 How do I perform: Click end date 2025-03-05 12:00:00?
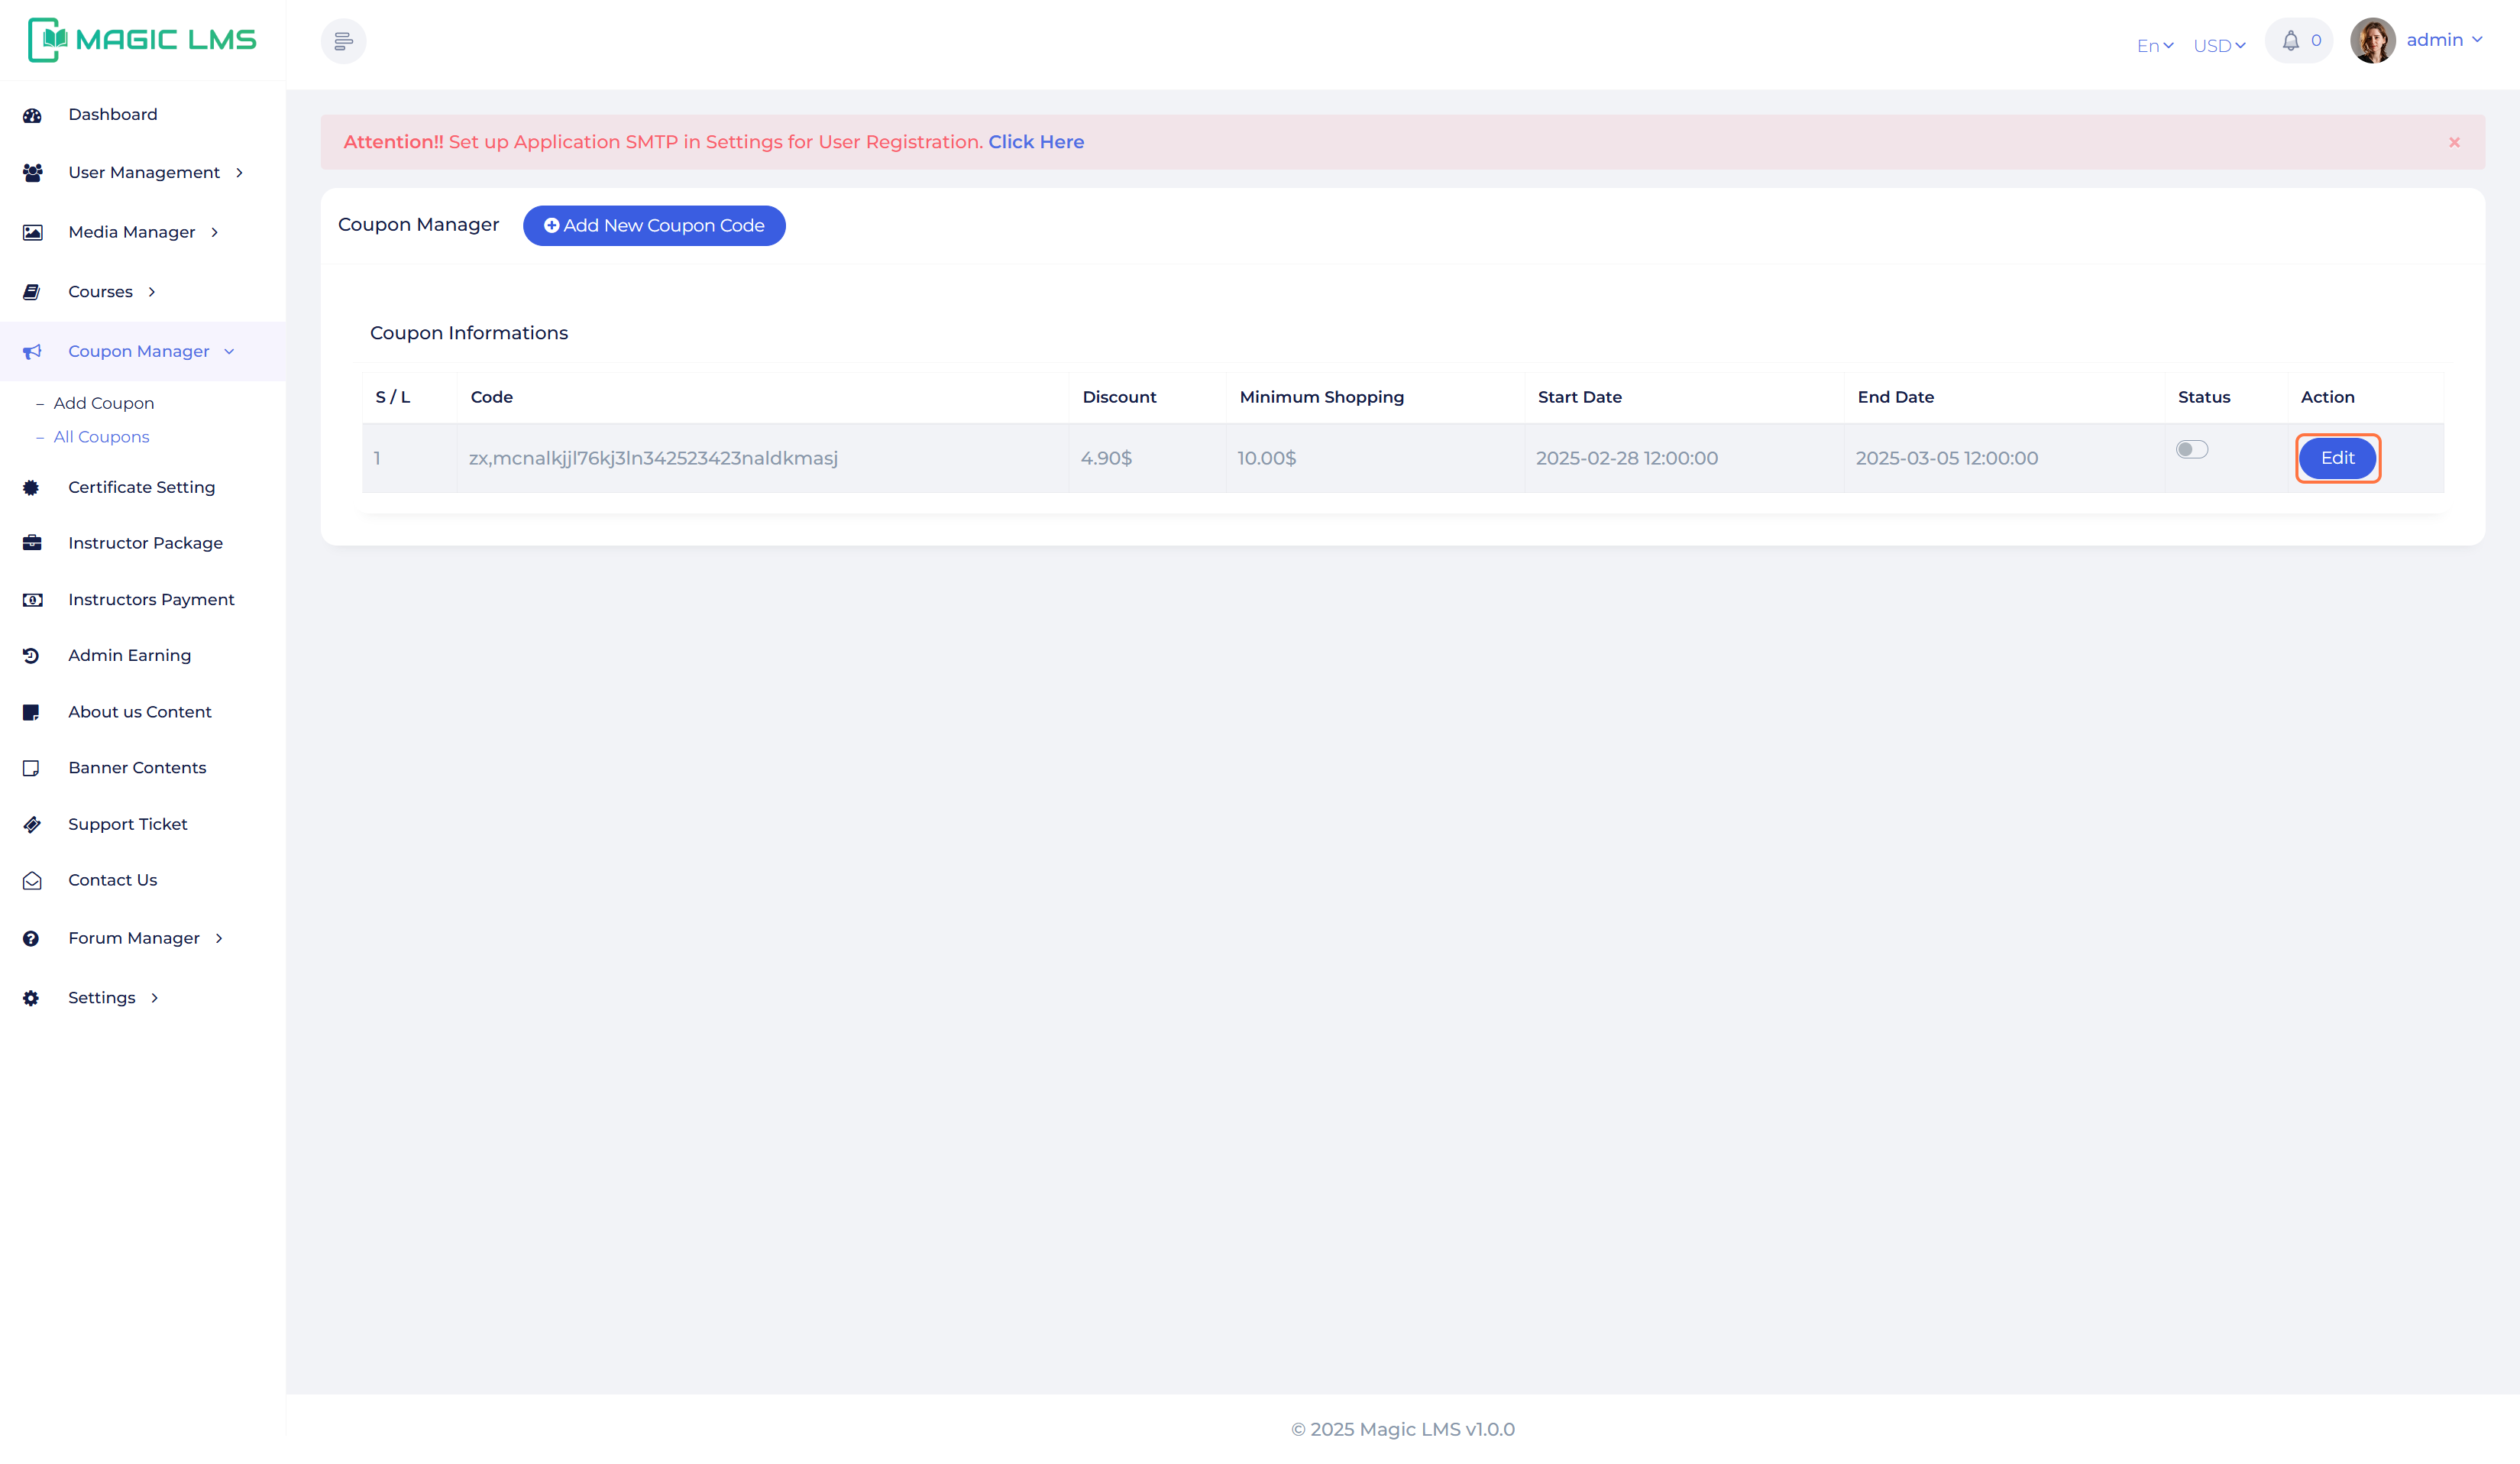1947,458
